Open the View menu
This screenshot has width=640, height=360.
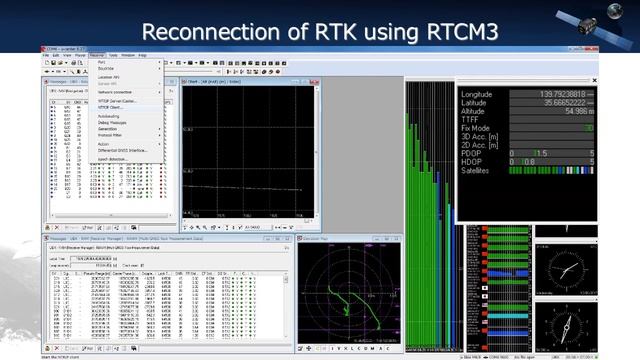tap(67, 55)
